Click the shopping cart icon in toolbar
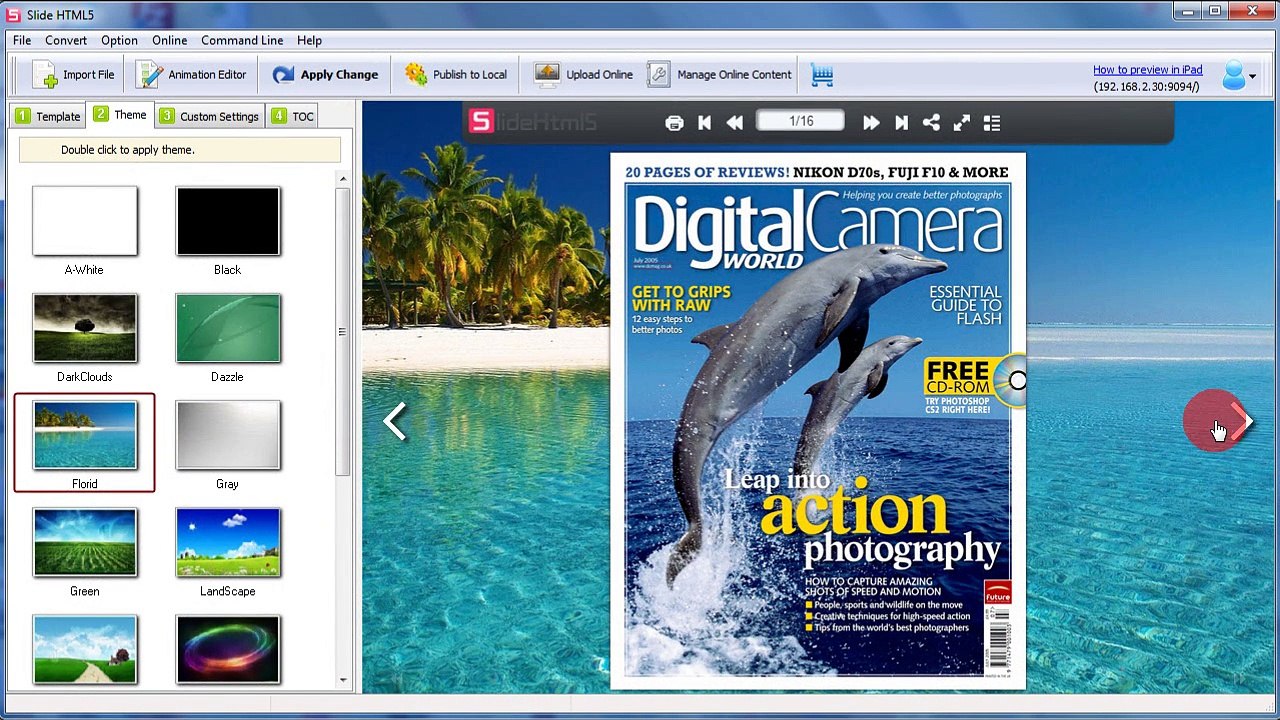The width and height of the screenshot is (1280, 720). [822, 75]
